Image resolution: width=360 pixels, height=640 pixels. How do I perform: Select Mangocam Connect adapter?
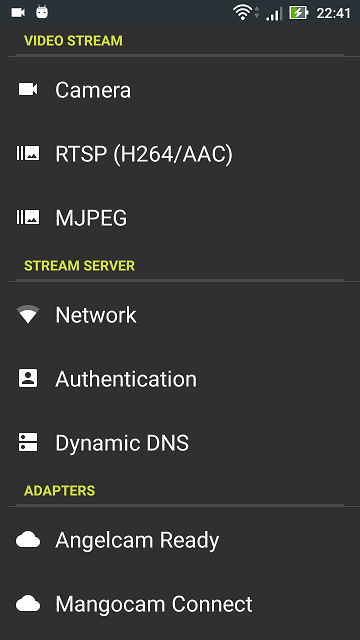(x=180, y=604)
